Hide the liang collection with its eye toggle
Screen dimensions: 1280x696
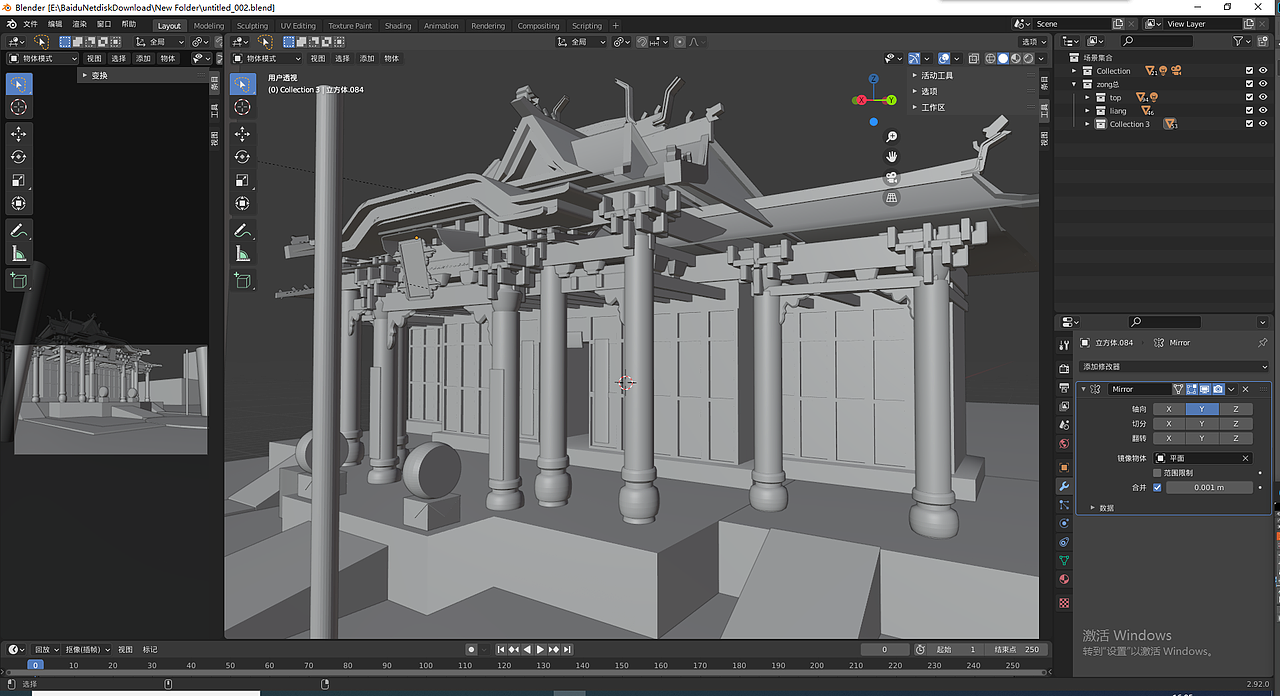pyautogui.click(x=1263, y=110)
